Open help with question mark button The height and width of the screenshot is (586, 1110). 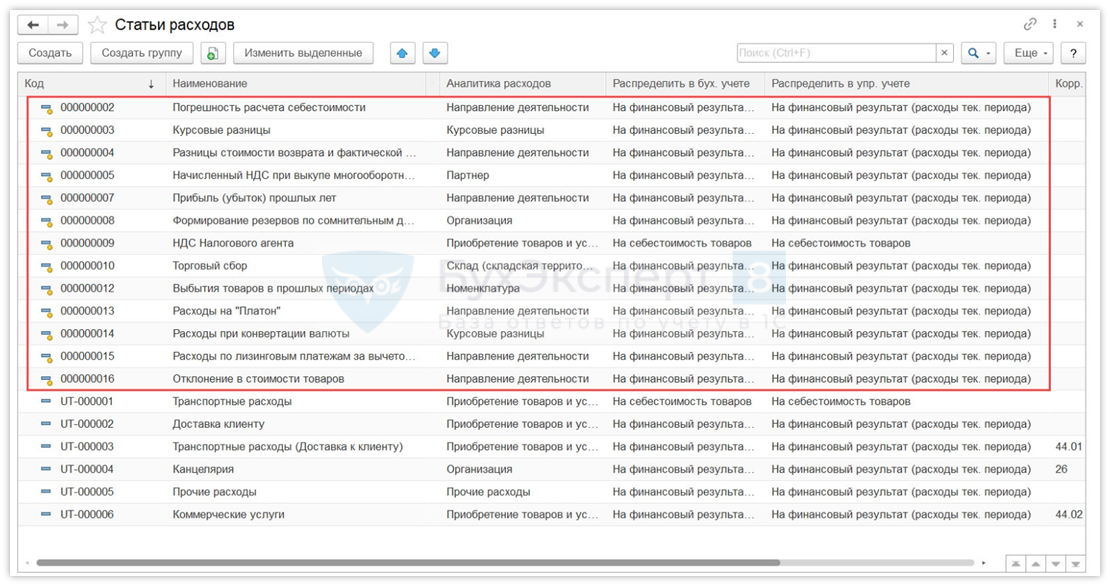click(1073, 53)
